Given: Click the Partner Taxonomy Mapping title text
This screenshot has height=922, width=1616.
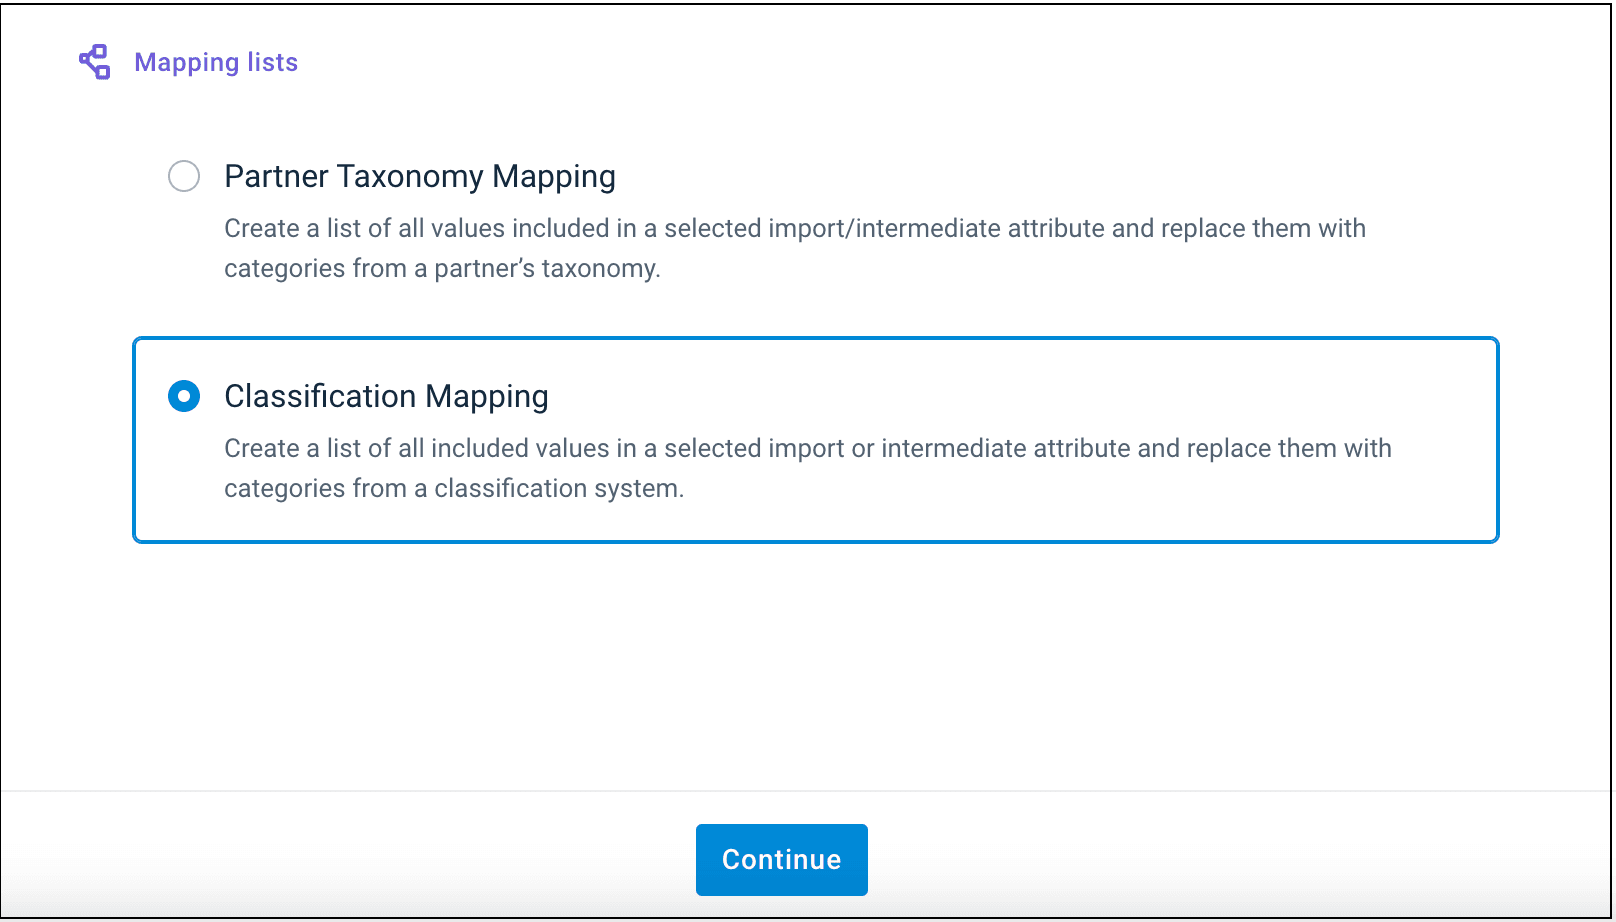Looking at the screenshot, I should (419, 176).
